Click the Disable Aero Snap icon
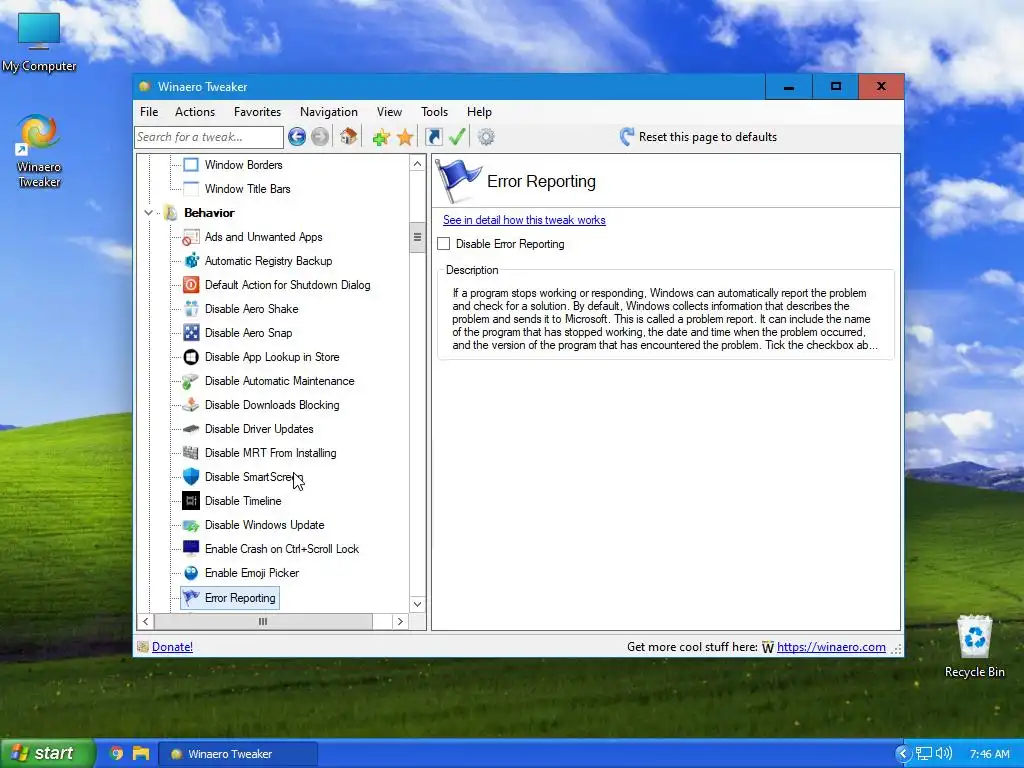The width and height of the screenshot is (1024, 768). (x=191, y=332)
